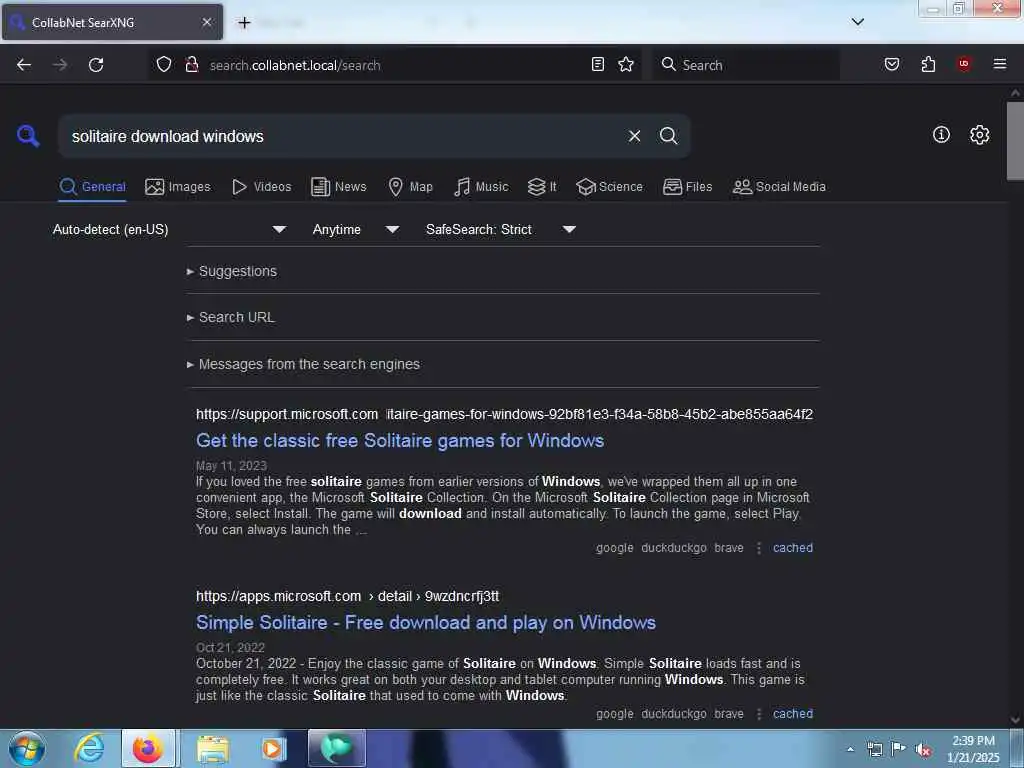Click the teal bird app on taskbar
Viewport: 1024px width, 768px height.
coord(336,748)
